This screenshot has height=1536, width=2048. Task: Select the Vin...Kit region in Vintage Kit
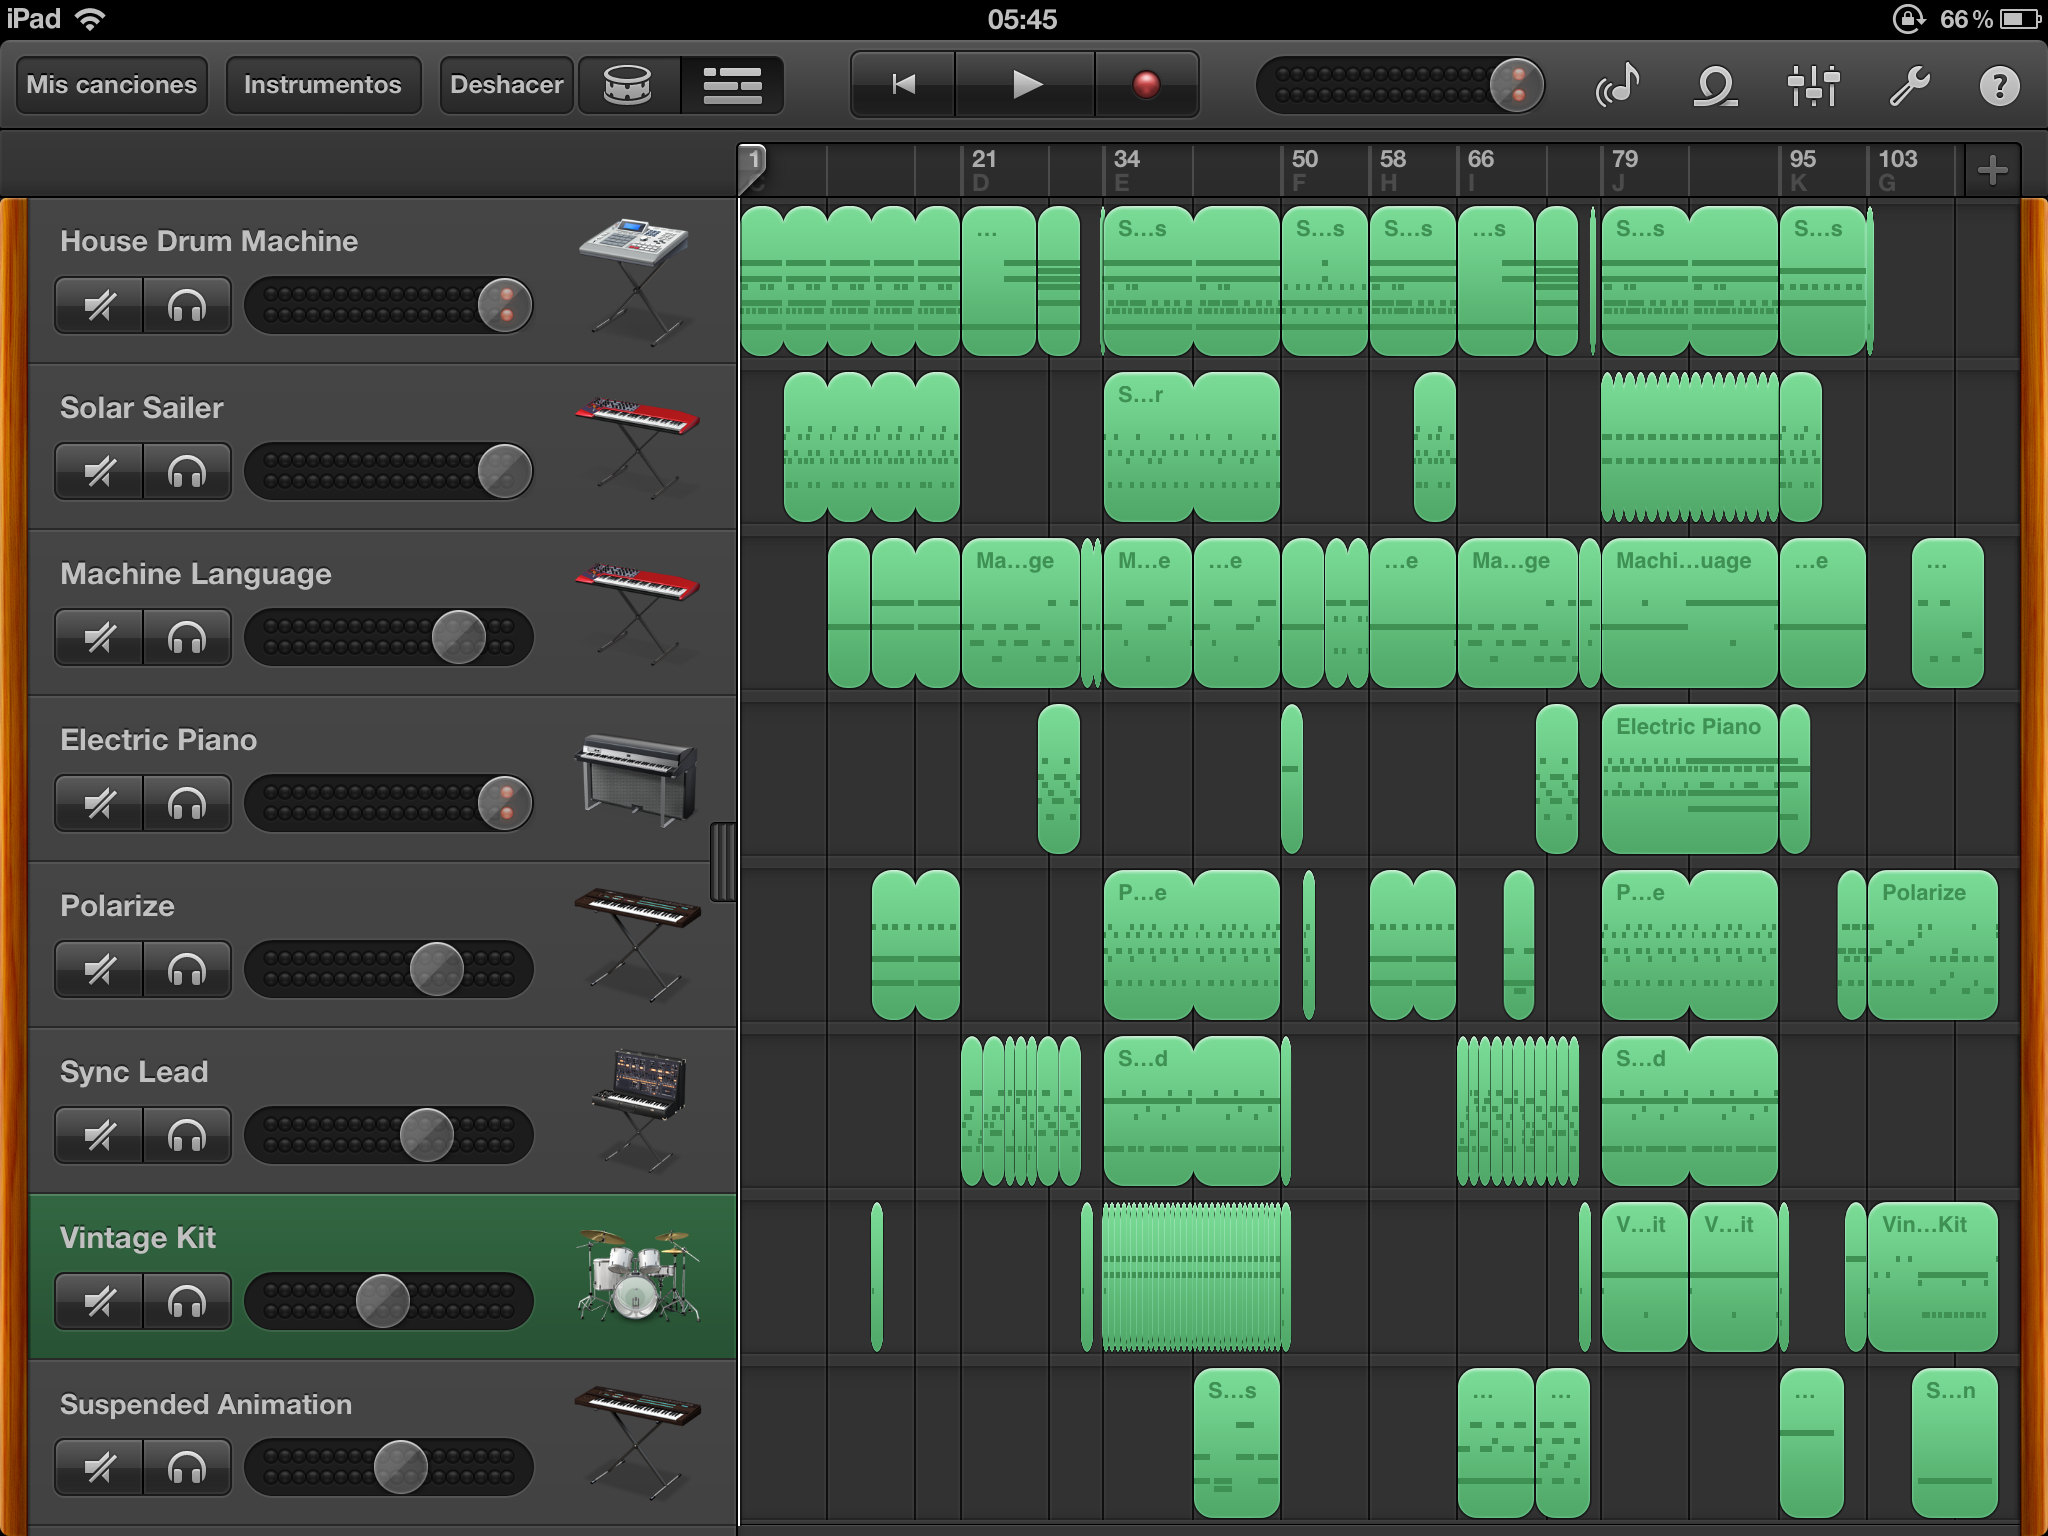coord(1932,1277)
